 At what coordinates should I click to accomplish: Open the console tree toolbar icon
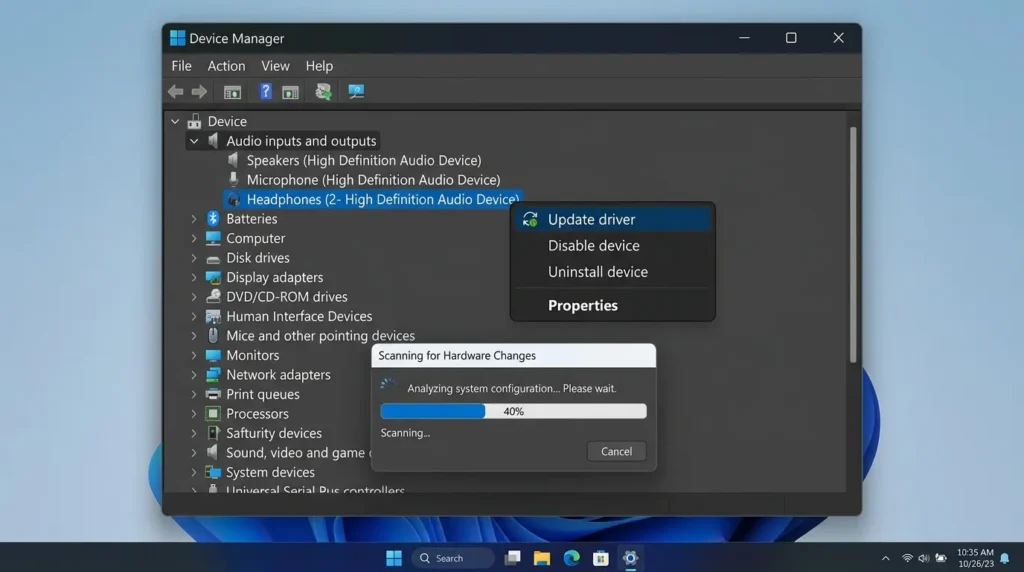[x=232, y=92]
